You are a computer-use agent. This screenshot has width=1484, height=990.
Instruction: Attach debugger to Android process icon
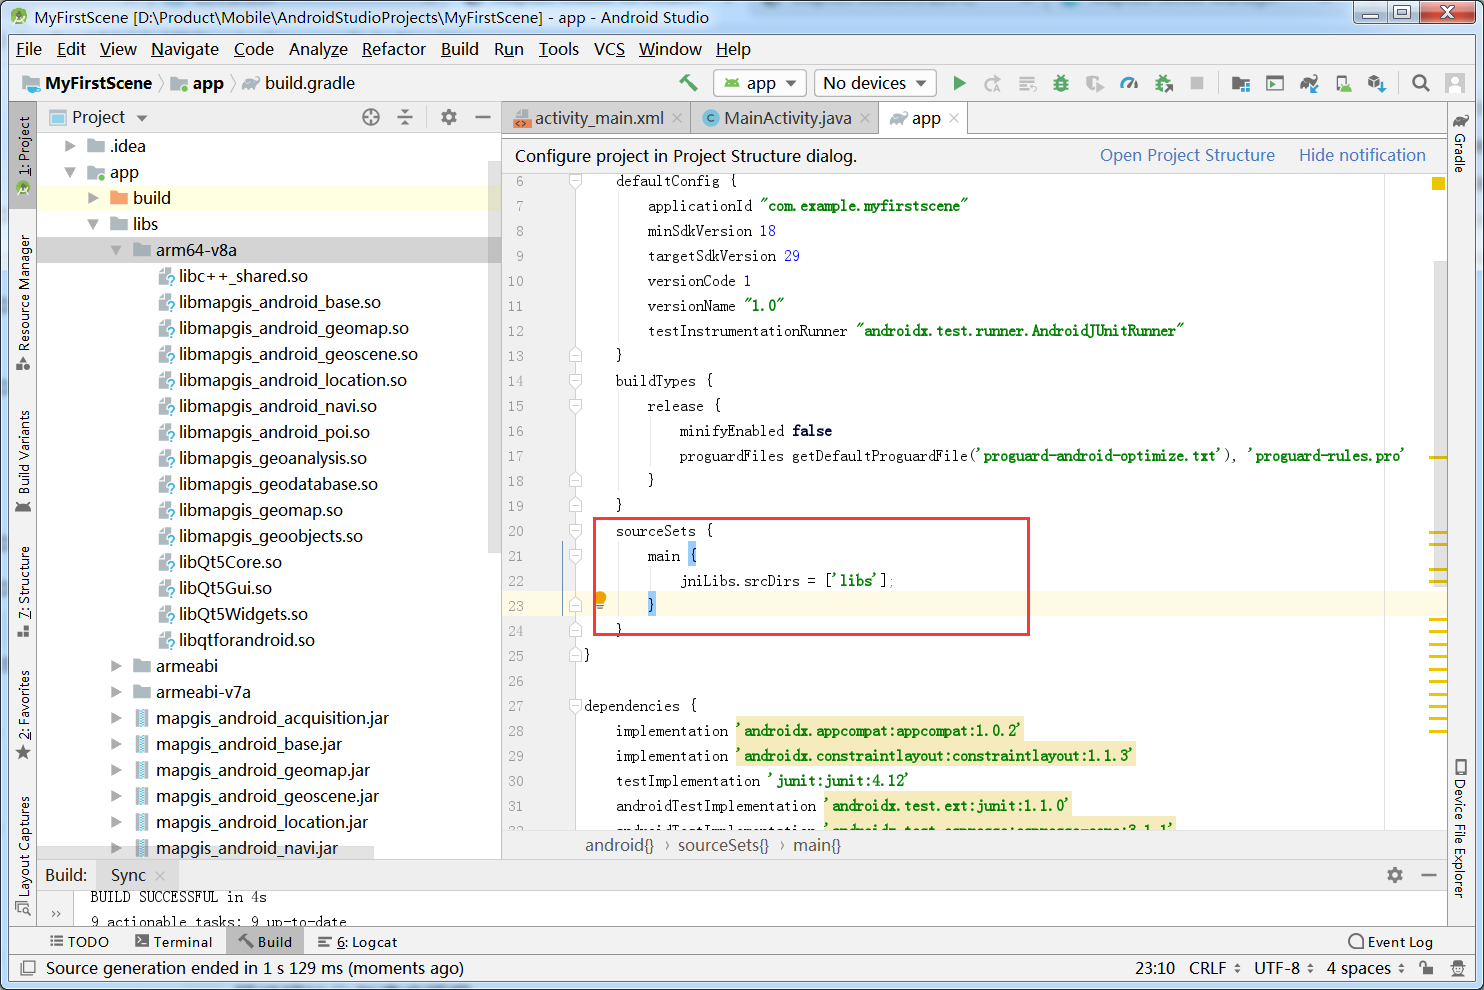1163,83
